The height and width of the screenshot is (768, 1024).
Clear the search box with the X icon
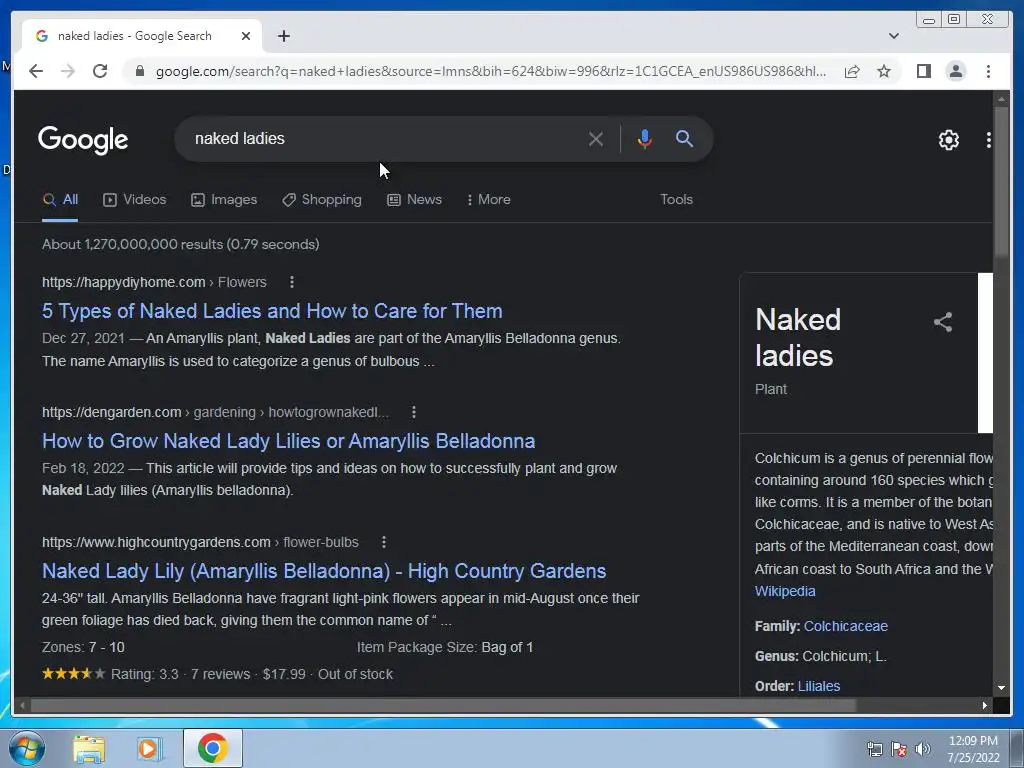[595, 138]
